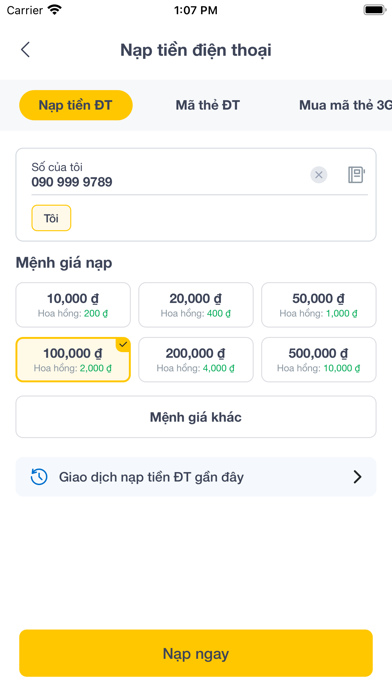
Task: Open the contacts book icon
Action: pyautogui.click(x=356, y=175)
